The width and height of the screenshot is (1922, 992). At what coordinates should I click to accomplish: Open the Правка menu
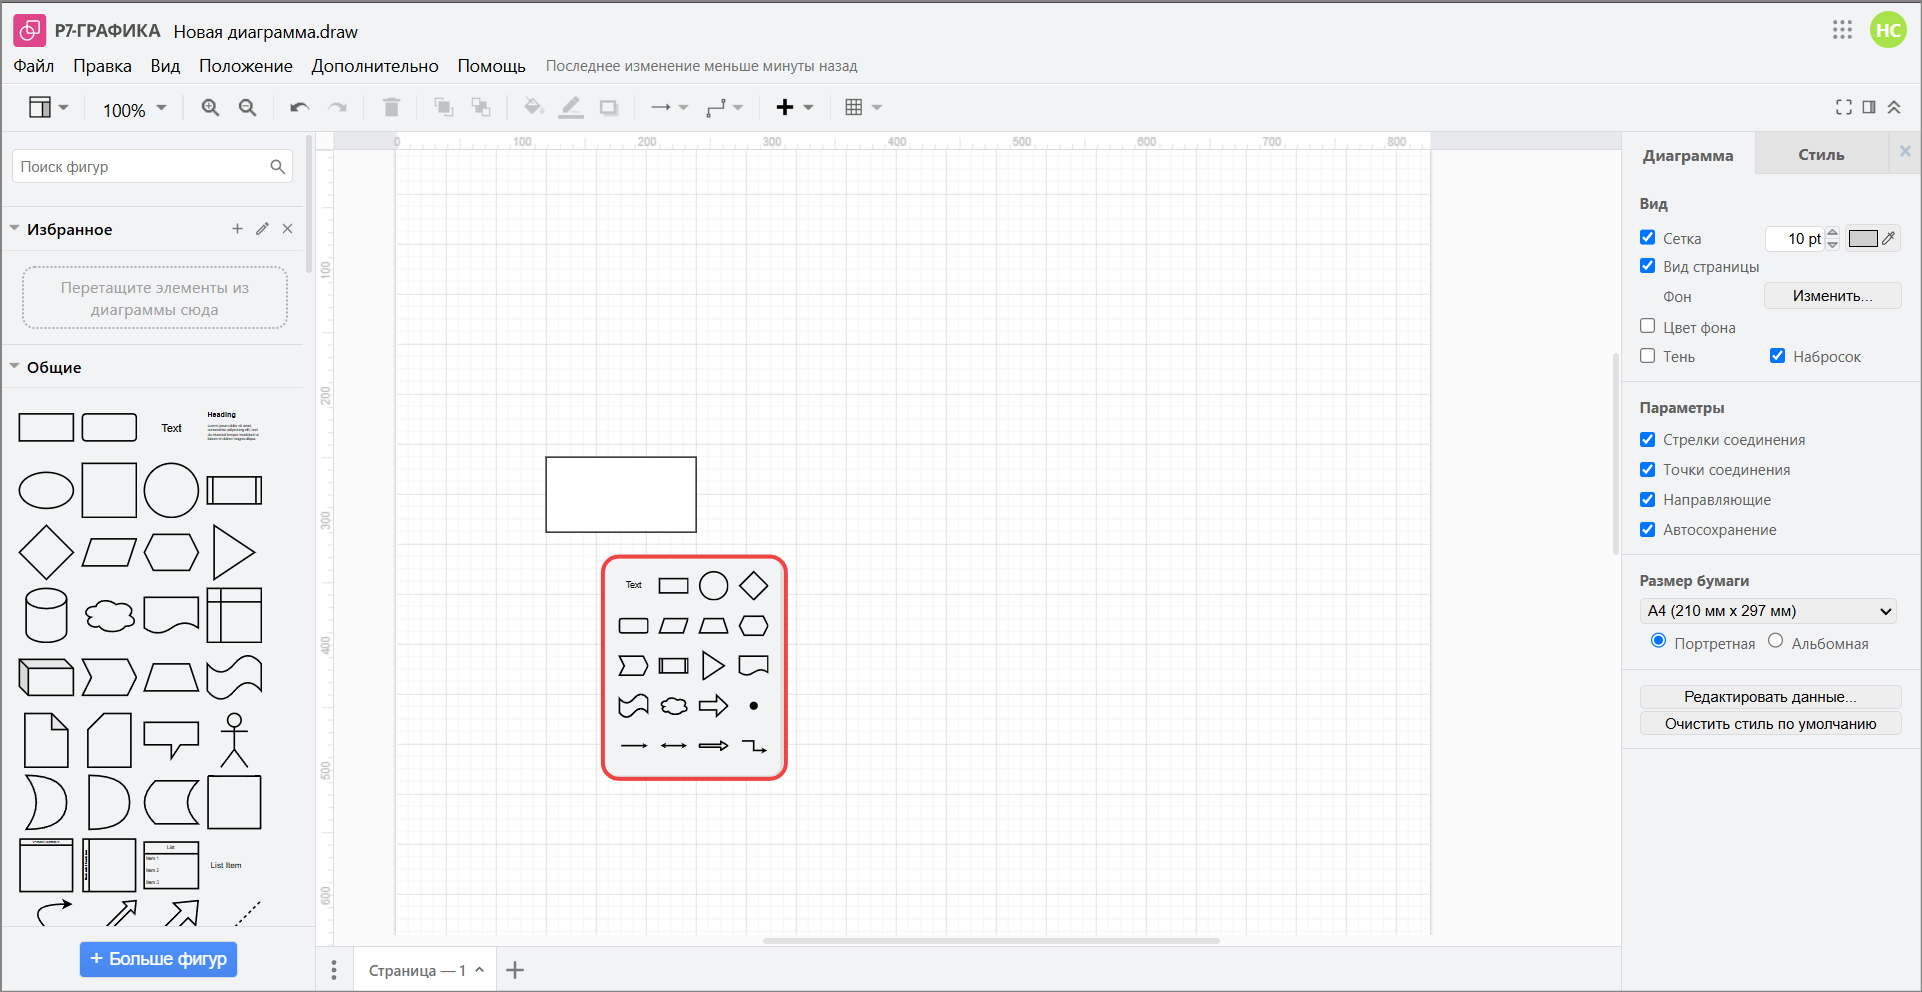pos(102,66)
